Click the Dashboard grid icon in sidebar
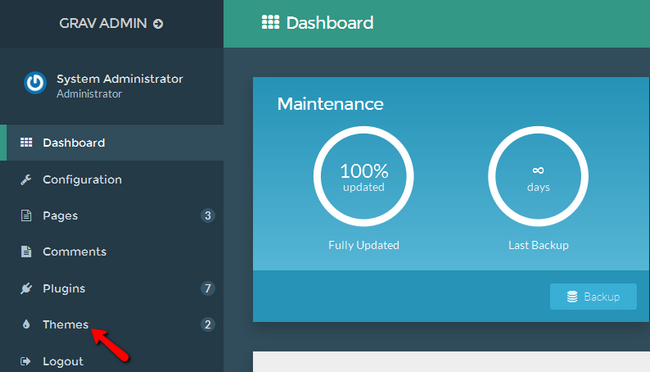The height and width of the screenshot is (372, 650). (26, 143)
